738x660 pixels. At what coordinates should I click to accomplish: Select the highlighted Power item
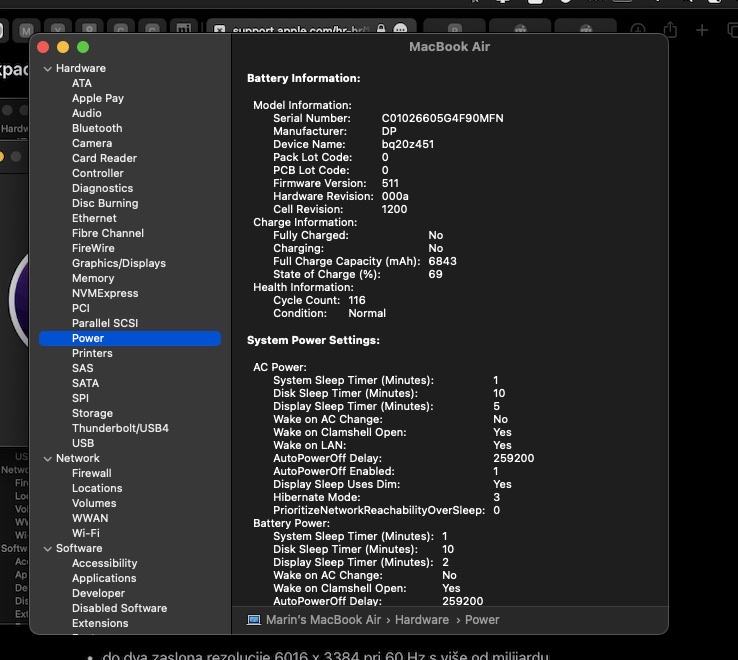(88, 338)
